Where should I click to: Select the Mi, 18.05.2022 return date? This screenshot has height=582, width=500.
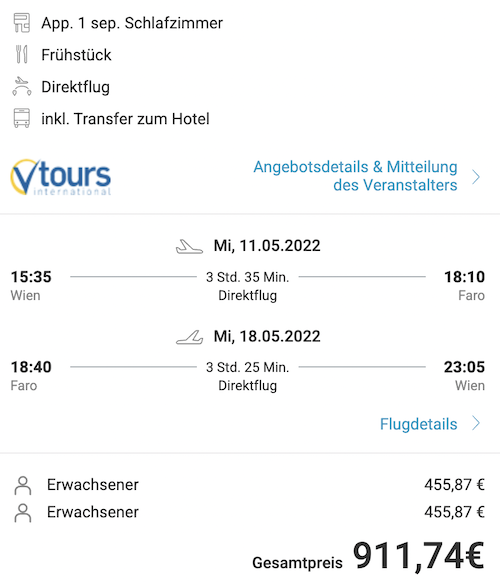click(267, 336)
